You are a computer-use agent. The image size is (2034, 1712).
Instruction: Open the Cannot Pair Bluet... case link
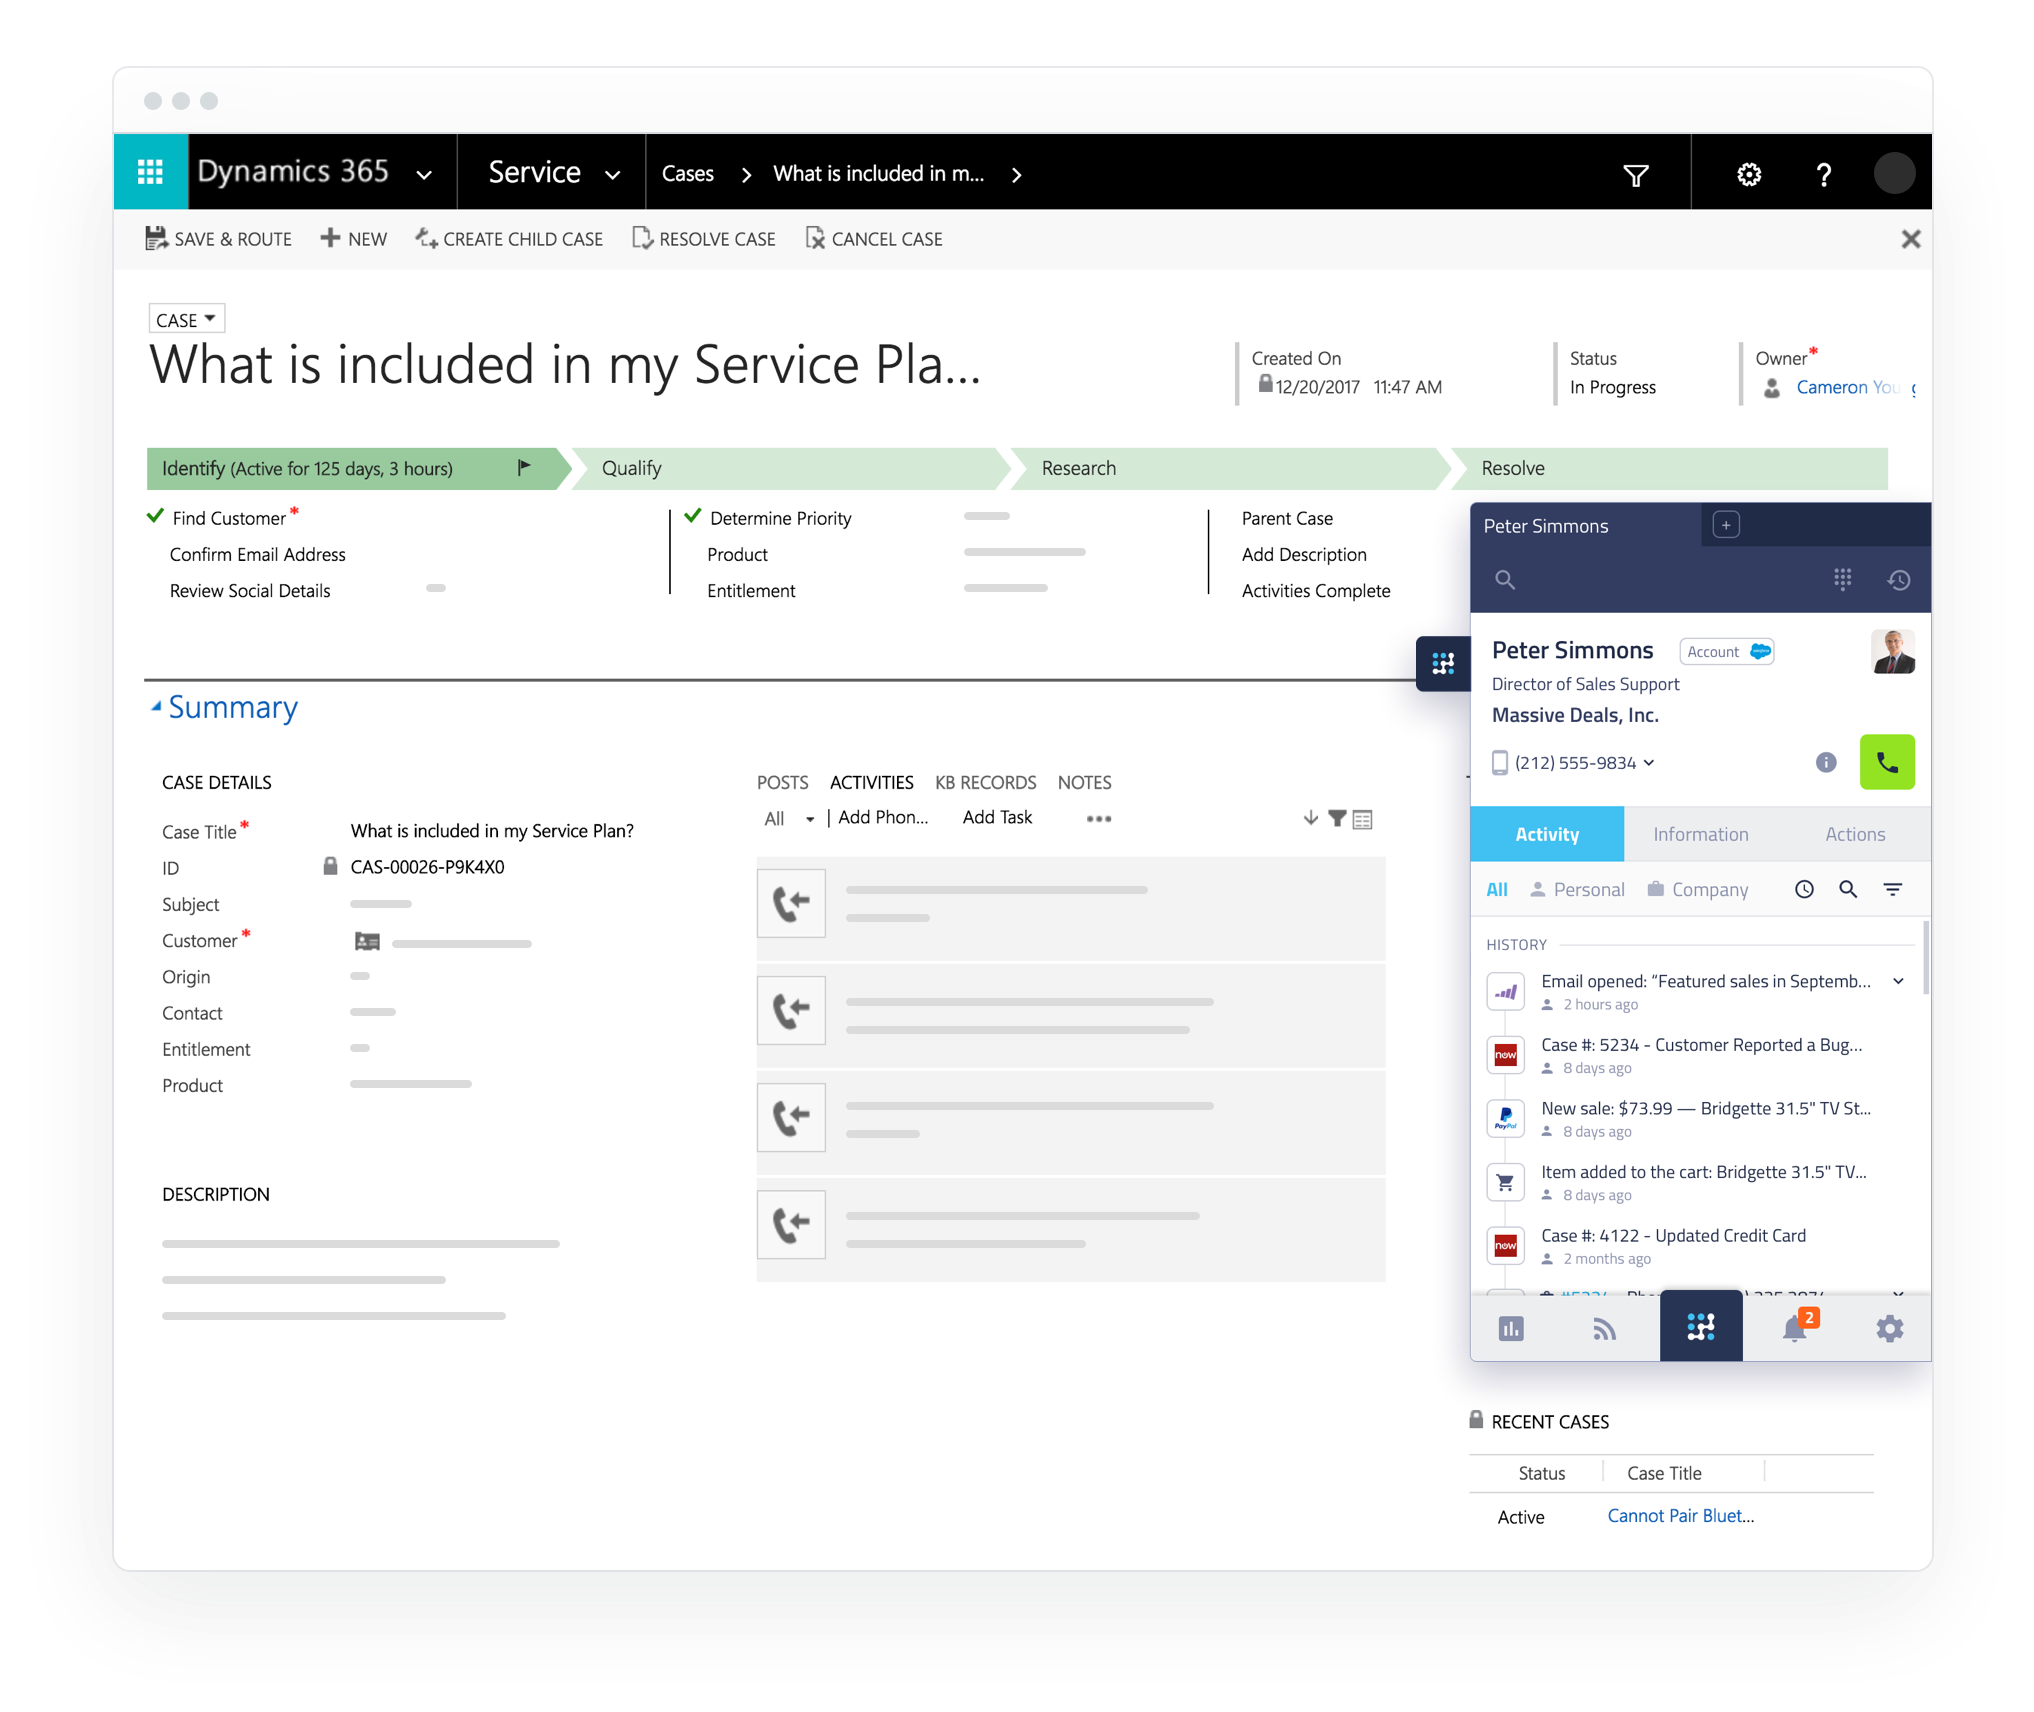click(1680, 1515)
